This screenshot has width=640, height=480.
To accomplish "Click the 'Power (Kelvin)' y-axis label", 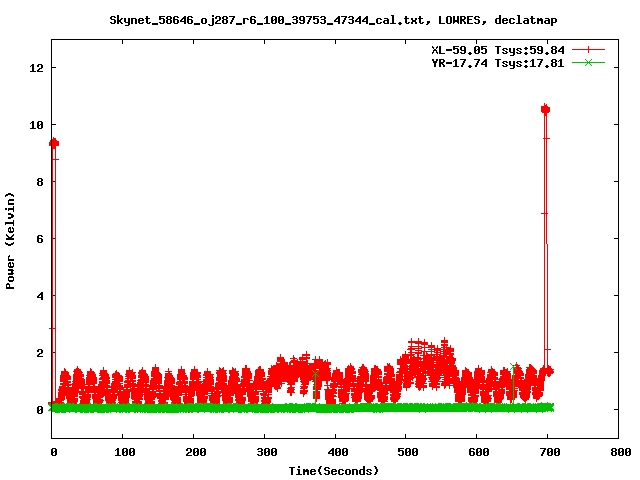I will coord(10,241).
